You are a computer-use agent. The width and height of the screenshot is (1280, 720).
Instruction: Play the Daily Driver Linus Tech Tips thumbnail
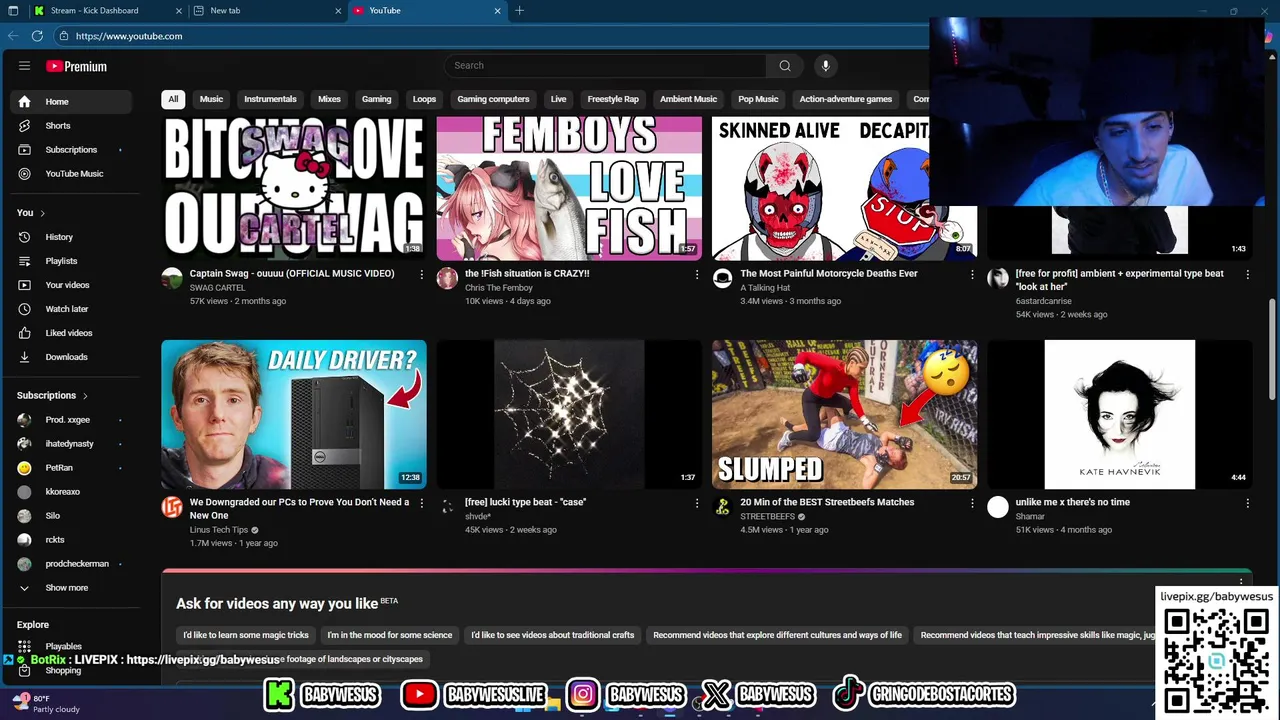click(x=294, y=414)
